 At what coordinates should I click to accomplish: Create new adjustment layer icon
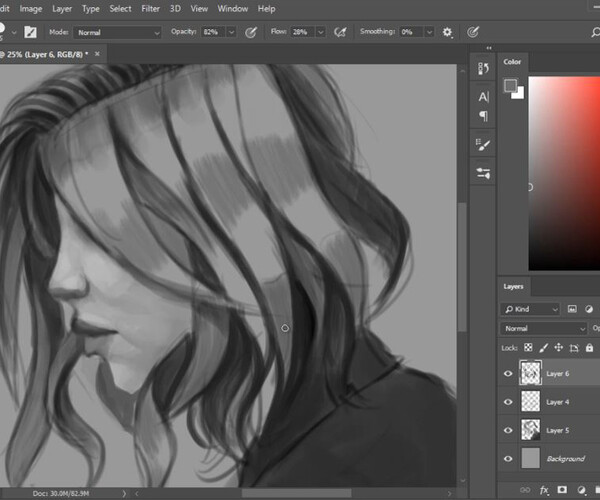click(x=581, y=490)
